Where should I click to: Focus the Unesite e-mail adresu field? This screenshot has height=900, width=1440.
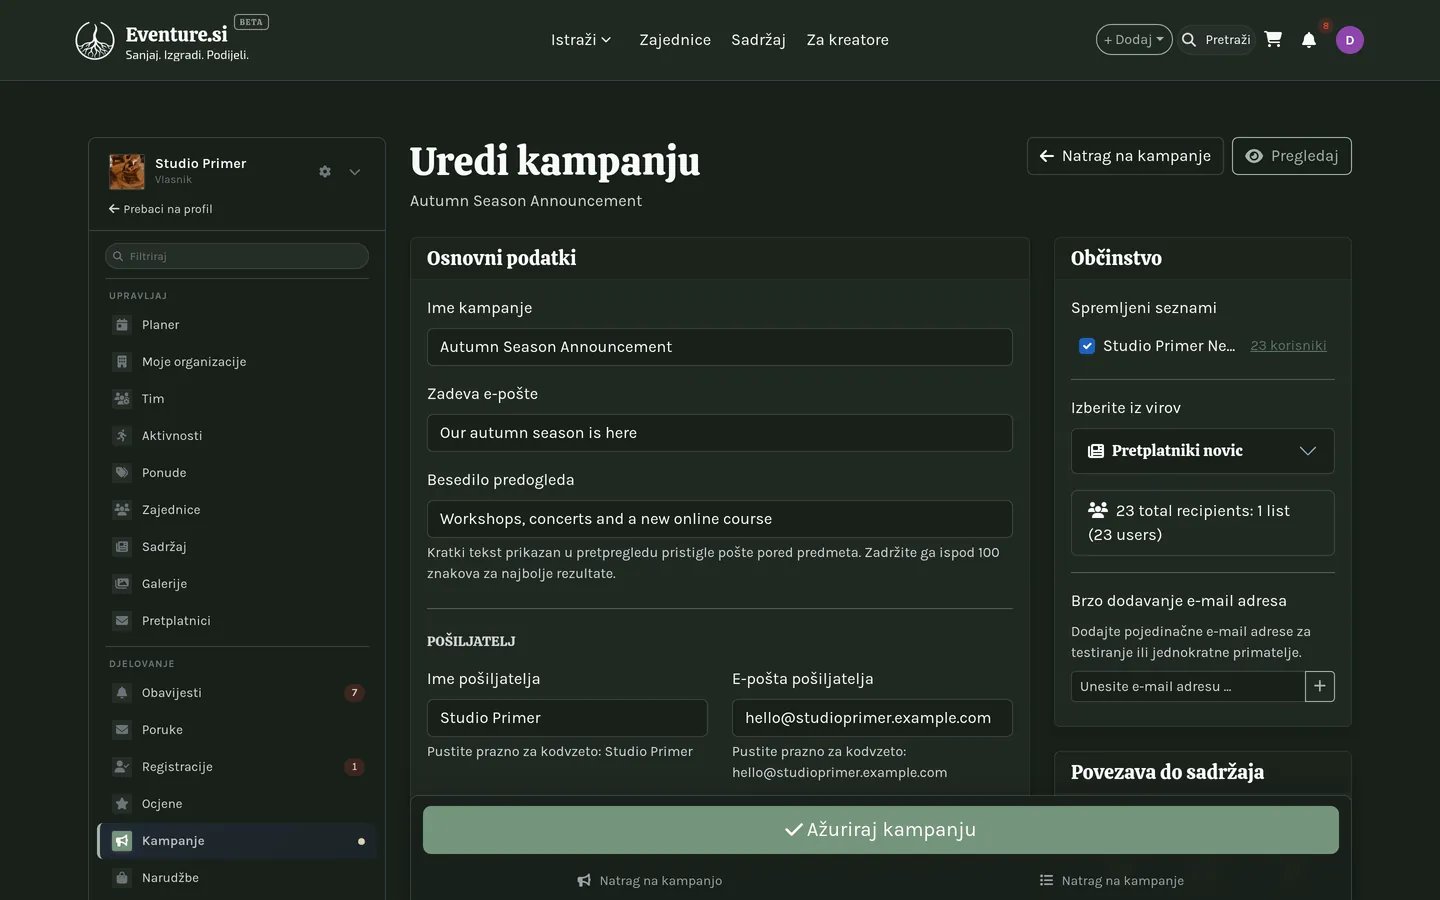(1188, 686)
